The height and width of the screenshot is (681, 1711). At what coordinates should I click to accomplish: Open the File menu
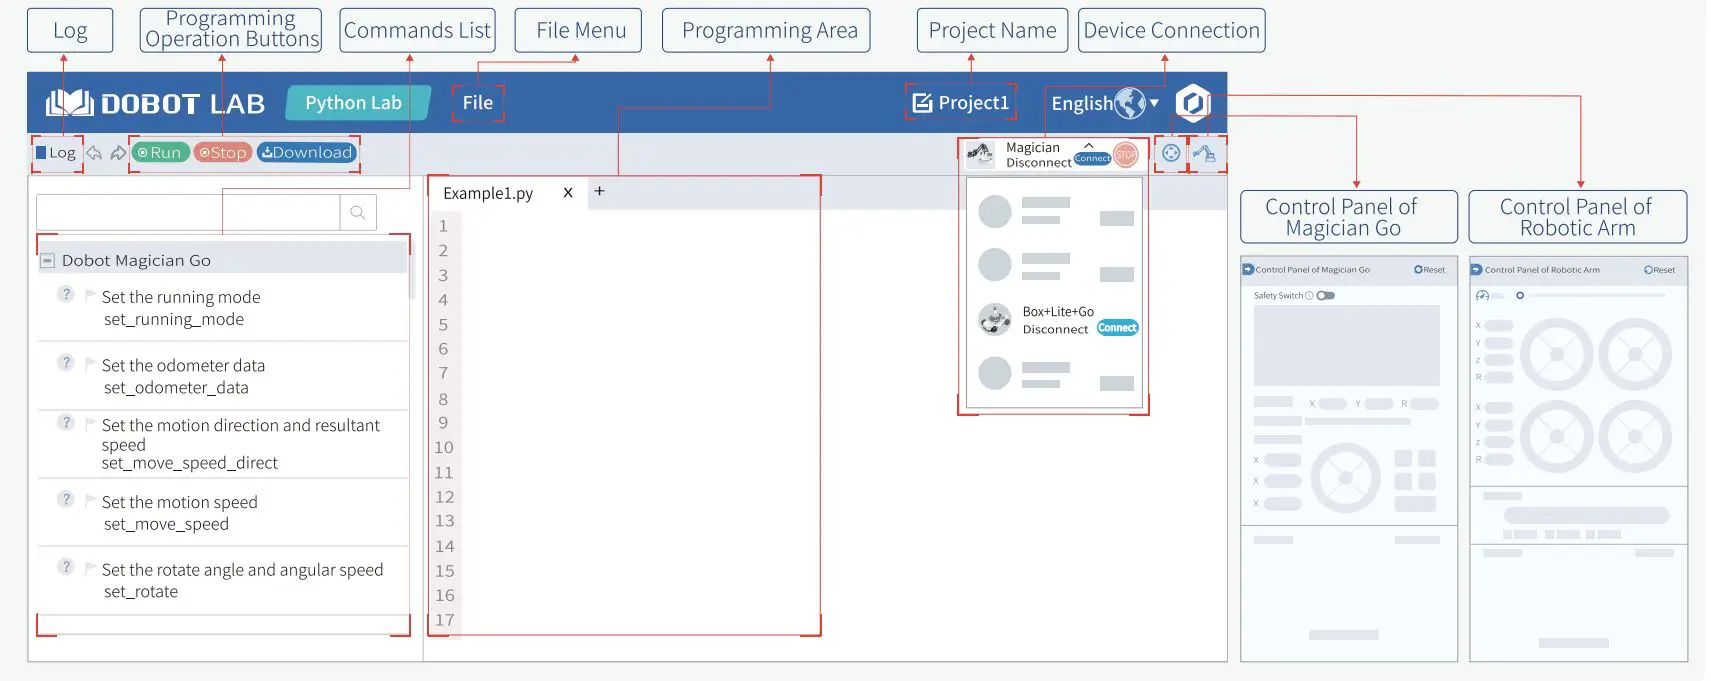[477, 103]
